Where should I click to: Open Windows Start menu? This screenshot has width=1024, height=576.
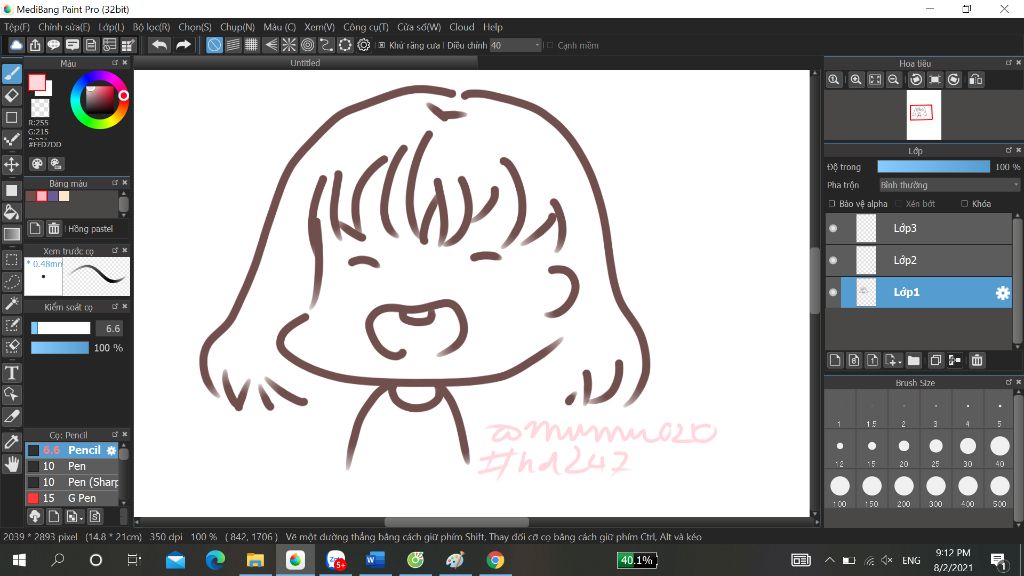pyautogui.click(x=19, y=560)
